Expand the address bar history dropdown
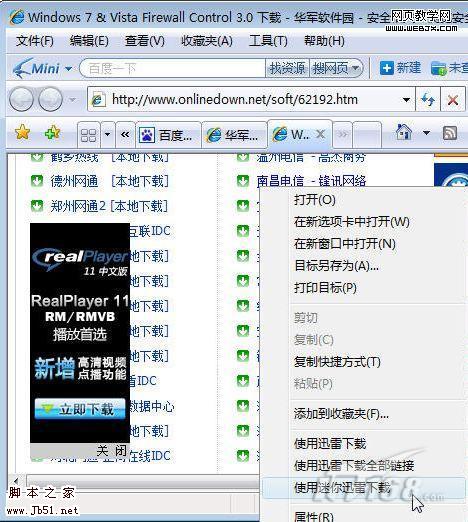 point(406,100)
